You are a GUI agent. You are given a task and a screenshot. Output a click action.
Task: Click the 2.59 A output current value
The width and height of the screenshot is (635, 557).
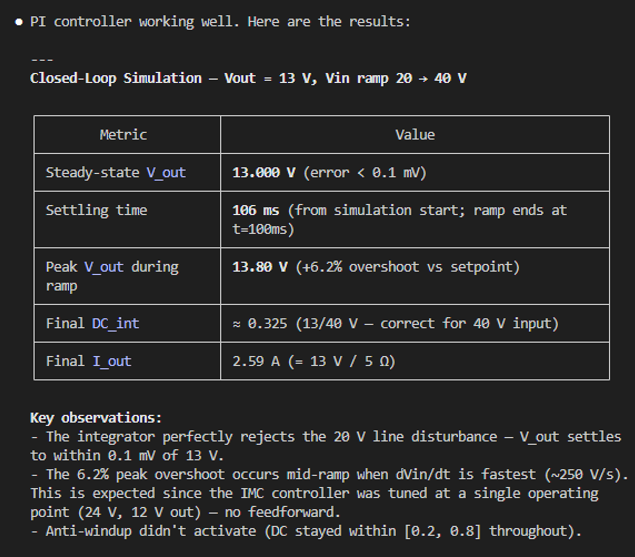(x=254, y=361)
